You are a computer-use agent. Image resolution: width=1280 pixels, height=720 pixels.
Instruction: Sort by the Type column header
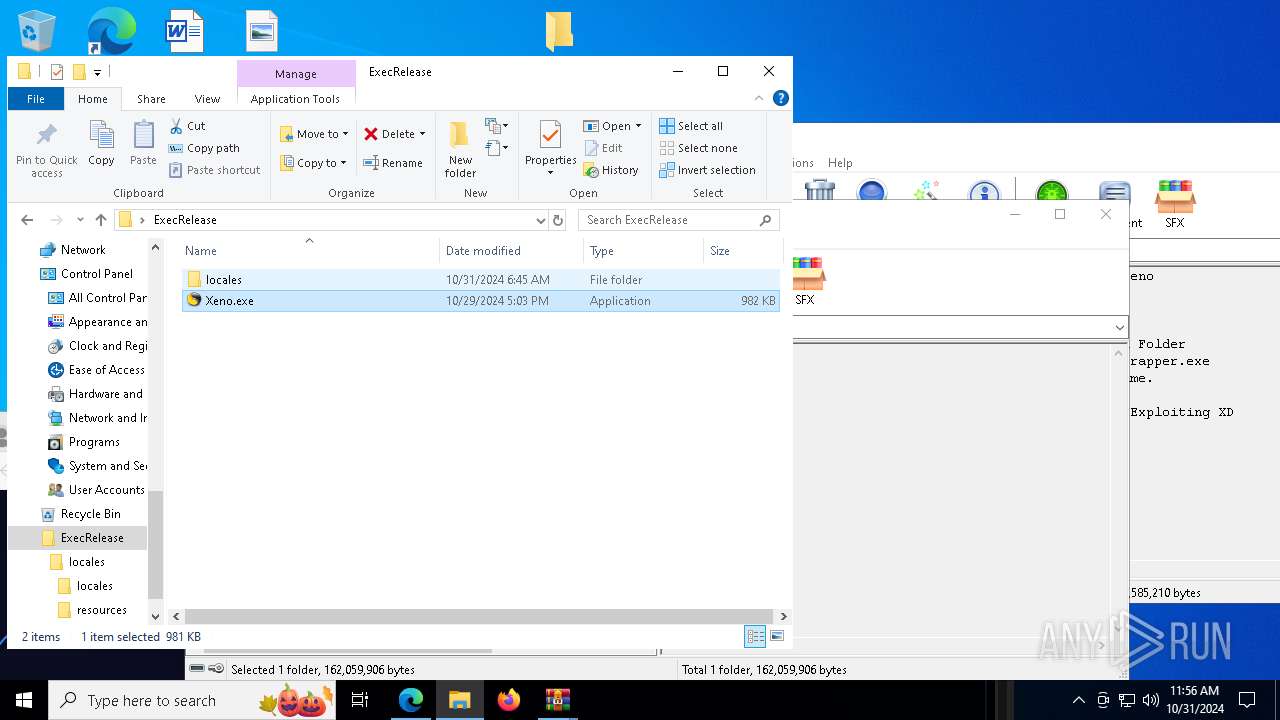pos(643,250)
